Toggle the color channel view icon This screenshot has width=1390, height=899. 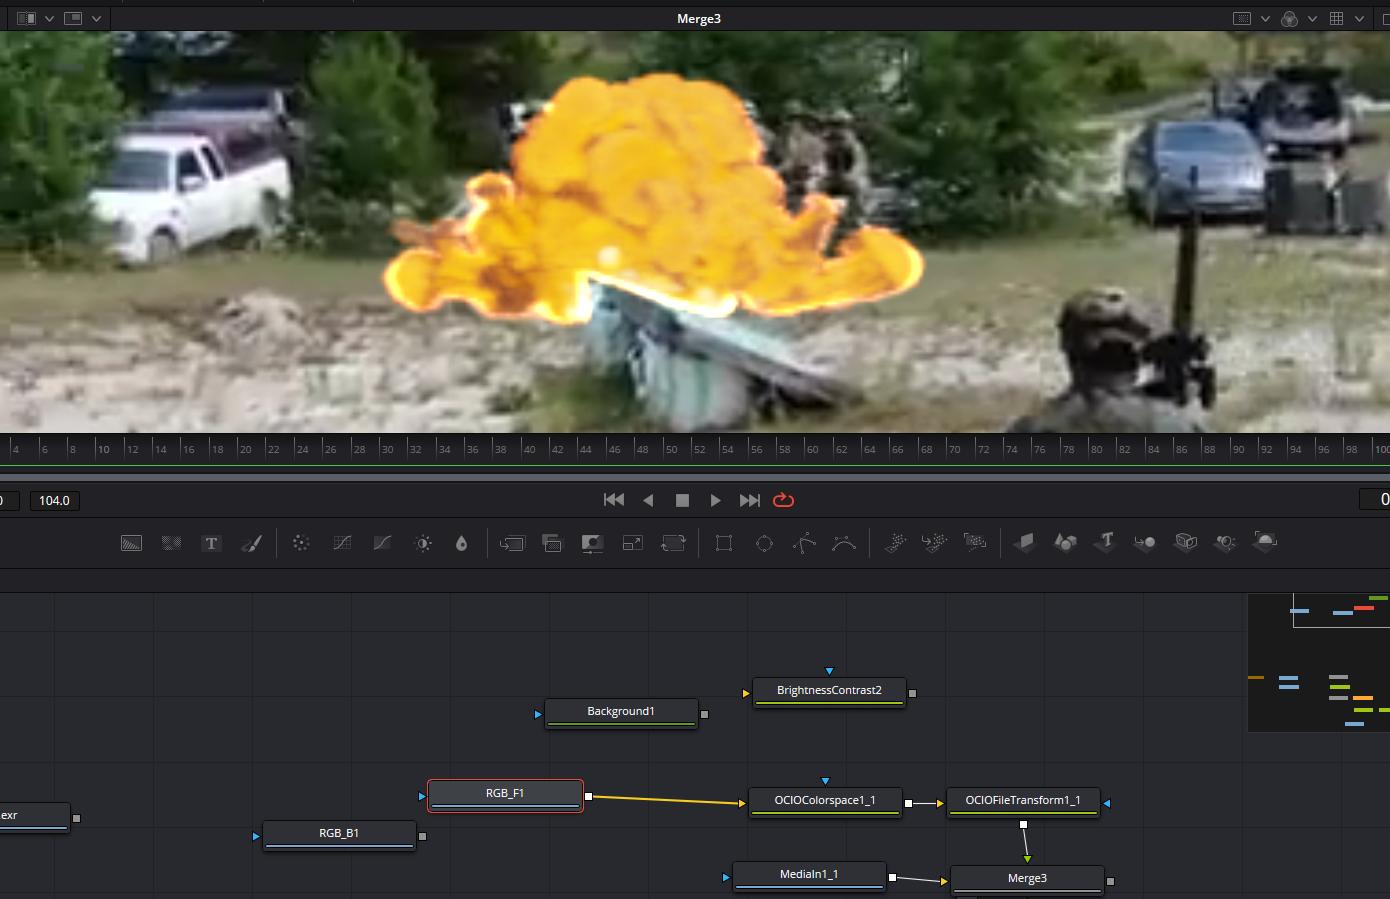coord(1290,18)
